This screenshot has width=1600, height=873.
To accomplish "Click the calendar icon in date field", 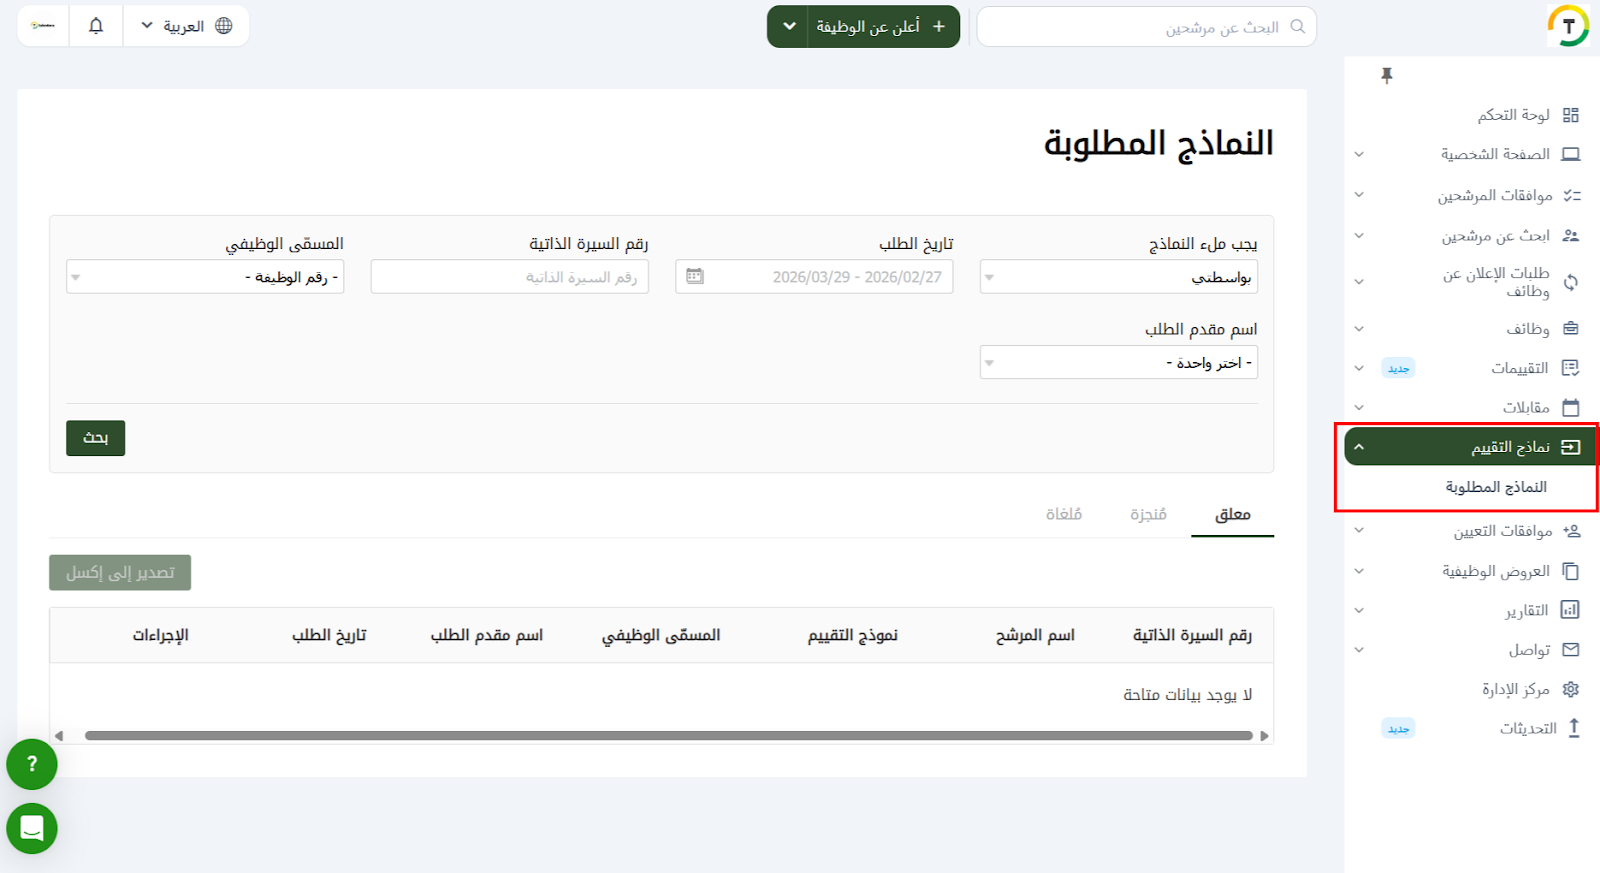I will click(695, 277).
